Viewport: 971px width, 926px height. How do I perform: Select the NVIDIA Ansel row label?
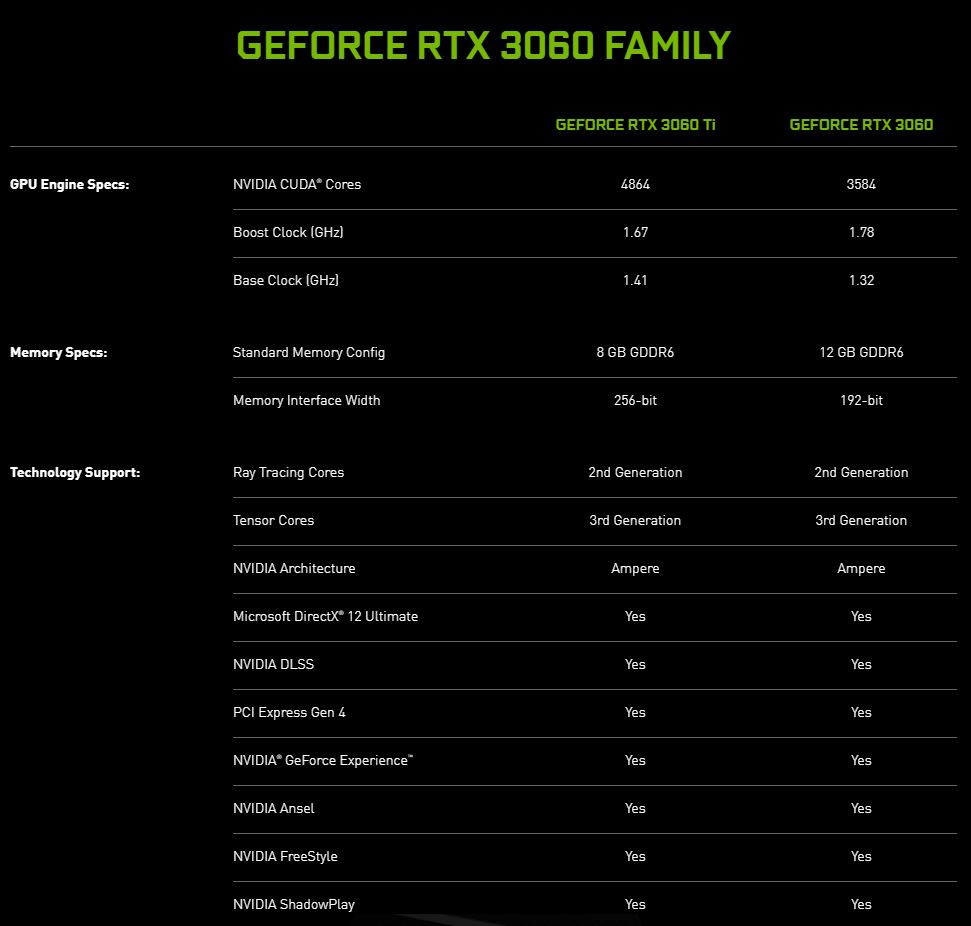[274, 808]
